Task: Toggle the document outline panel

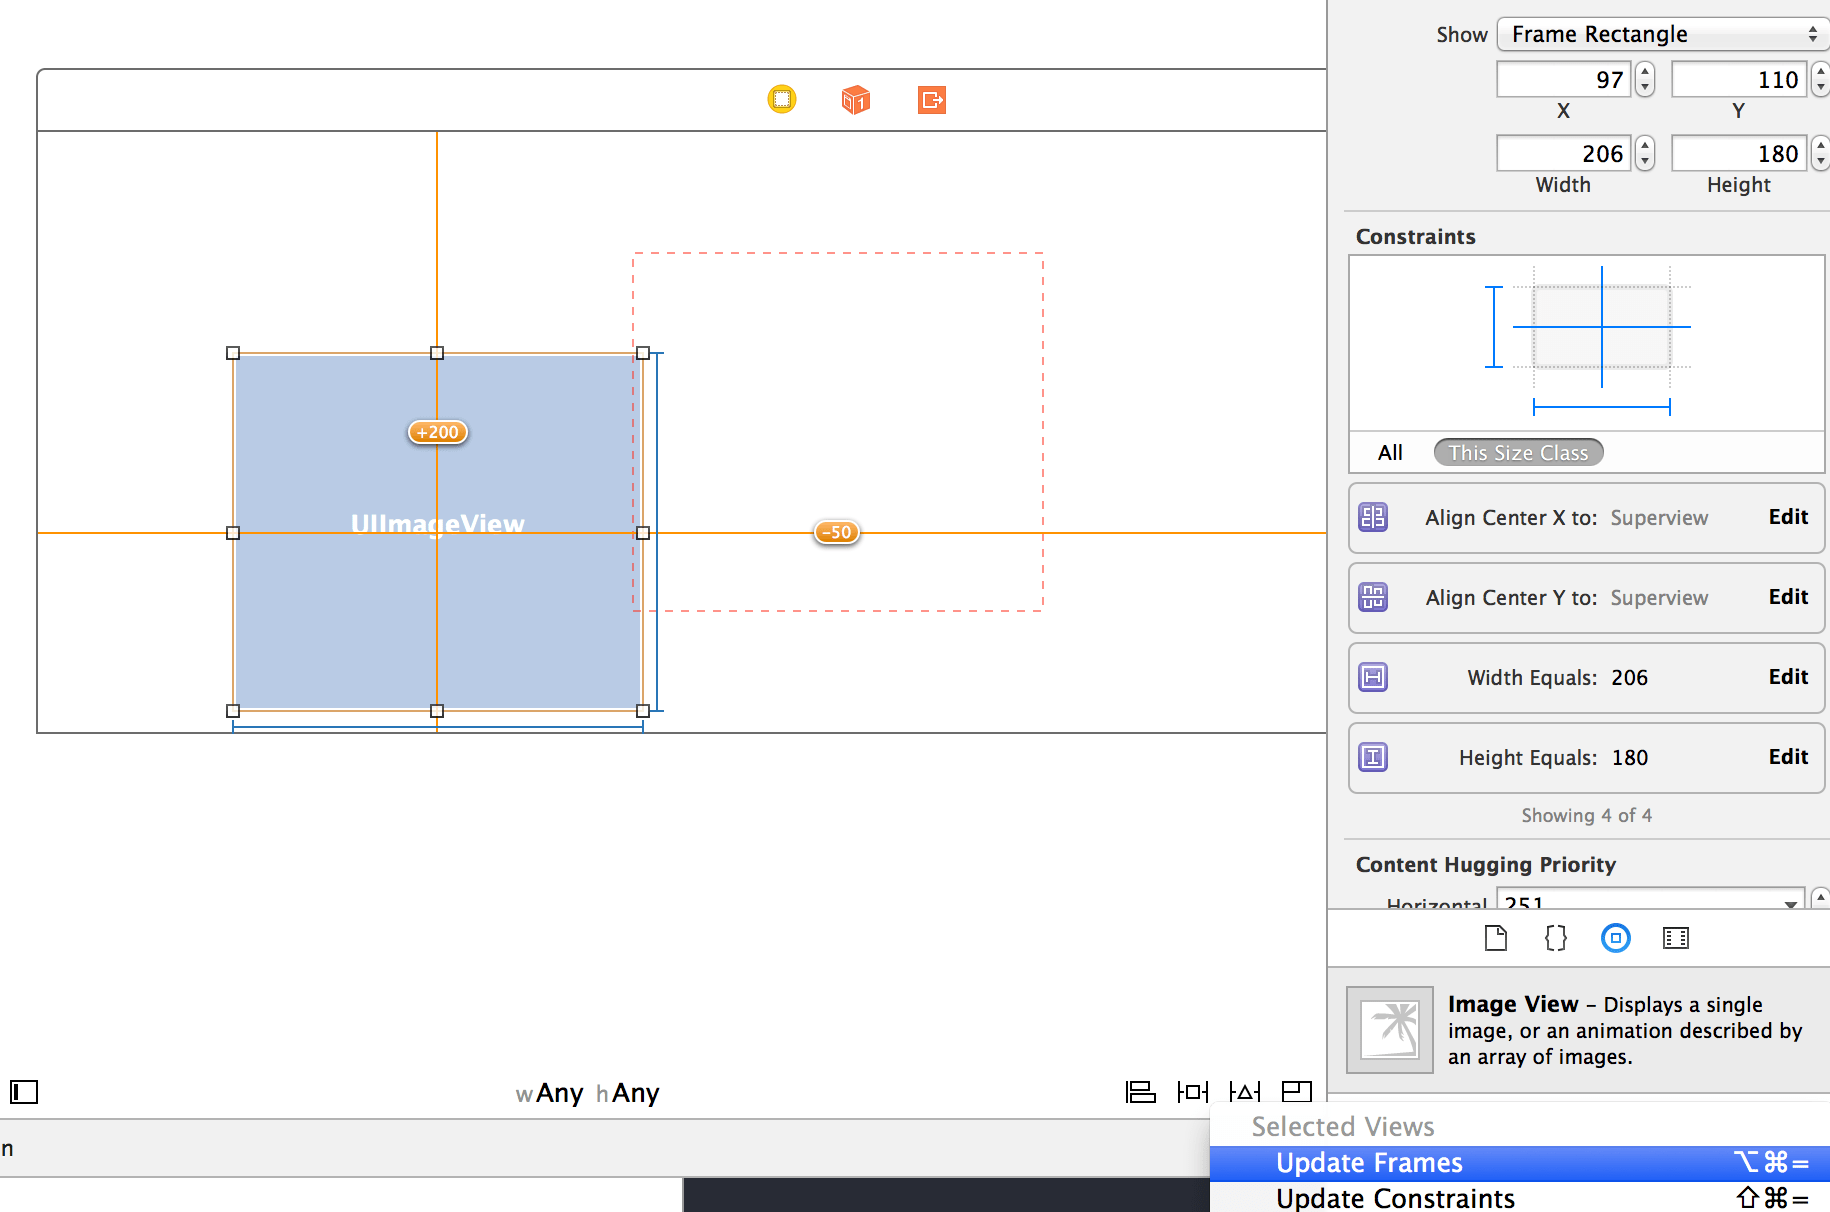Action: coord(23,1091)
